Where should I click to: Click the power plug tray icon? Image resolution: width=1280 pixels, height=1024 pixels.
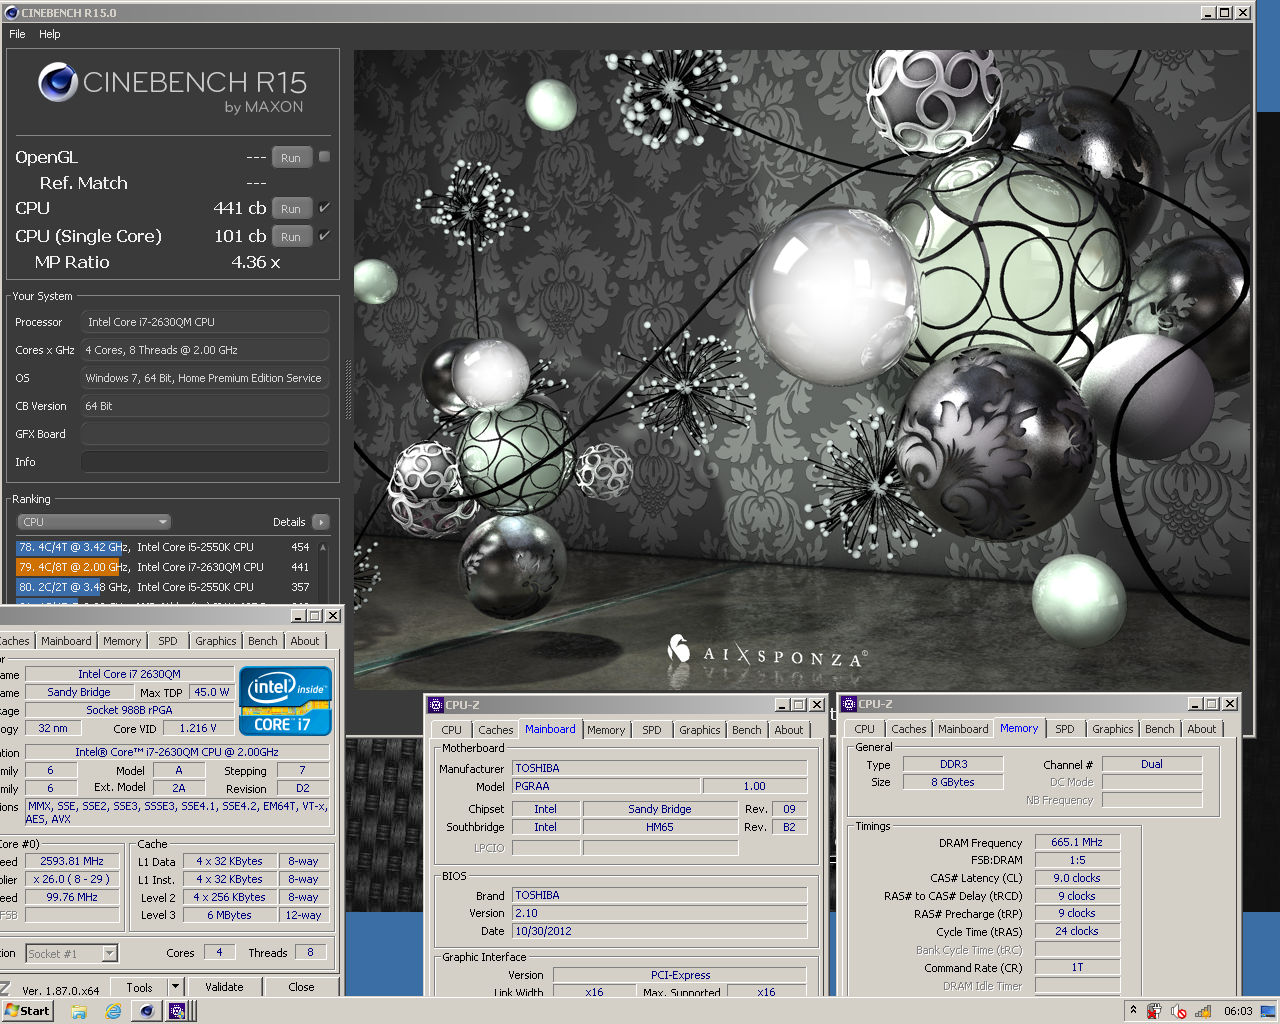coord(1154,1011)
